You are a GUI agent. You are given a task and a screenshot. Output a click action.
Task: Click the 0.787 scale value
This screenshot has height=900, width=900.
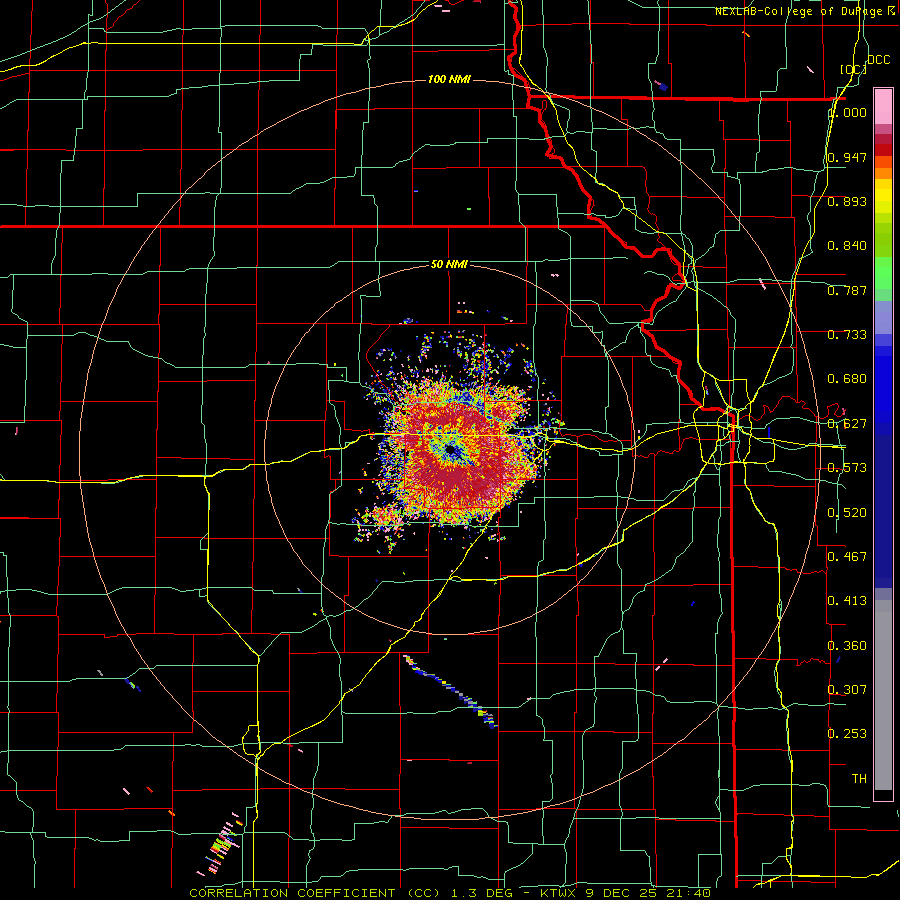847,290
